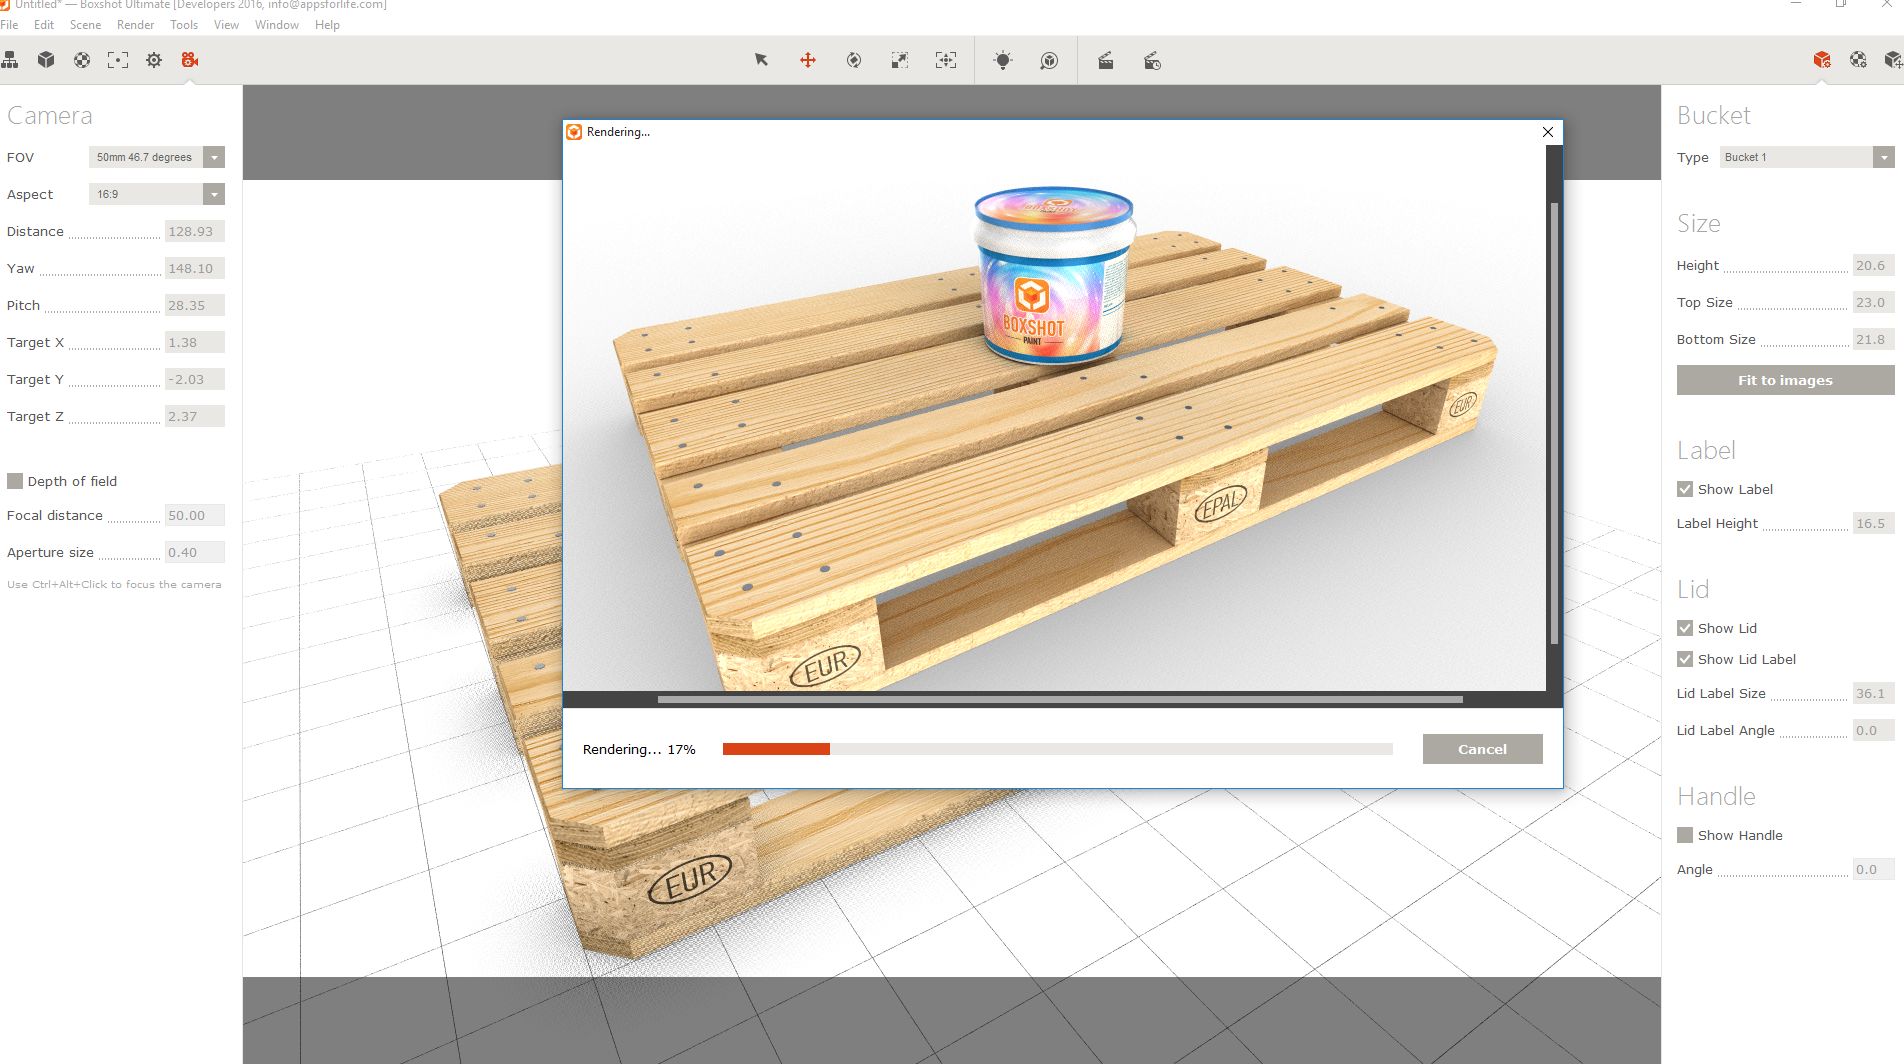The height and width of the screenshot is (1064, 1904).
Task: Uncheck the Show Lid Label checkbox
Action: coord(1685,659)
